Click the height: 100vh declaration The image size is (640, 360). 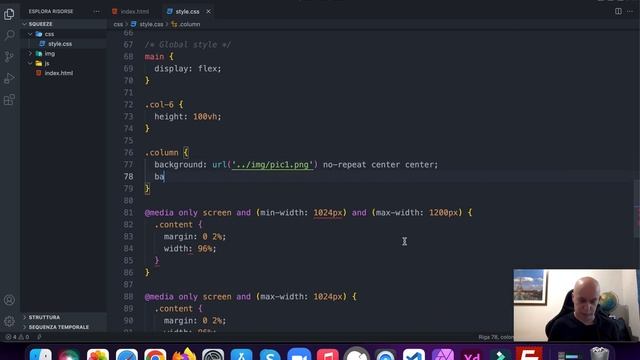coord(188,117)
